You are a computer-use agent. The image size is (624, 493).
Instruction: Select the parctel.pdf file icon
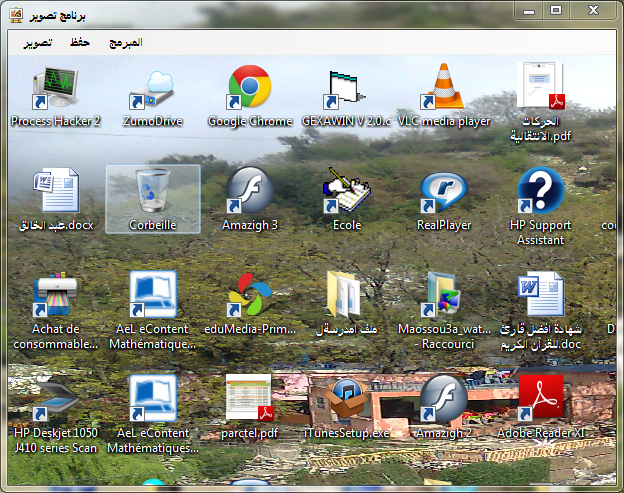[250, 398]
